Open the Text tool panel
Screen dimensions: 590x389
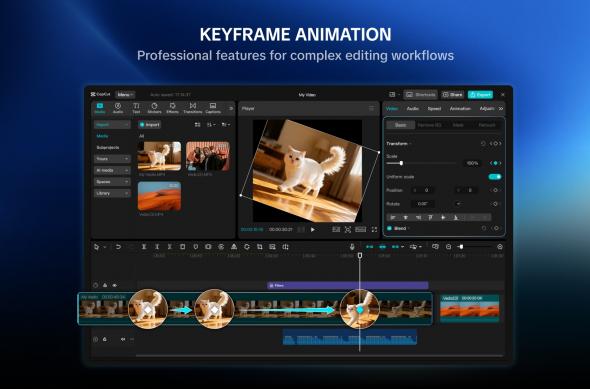136,108
